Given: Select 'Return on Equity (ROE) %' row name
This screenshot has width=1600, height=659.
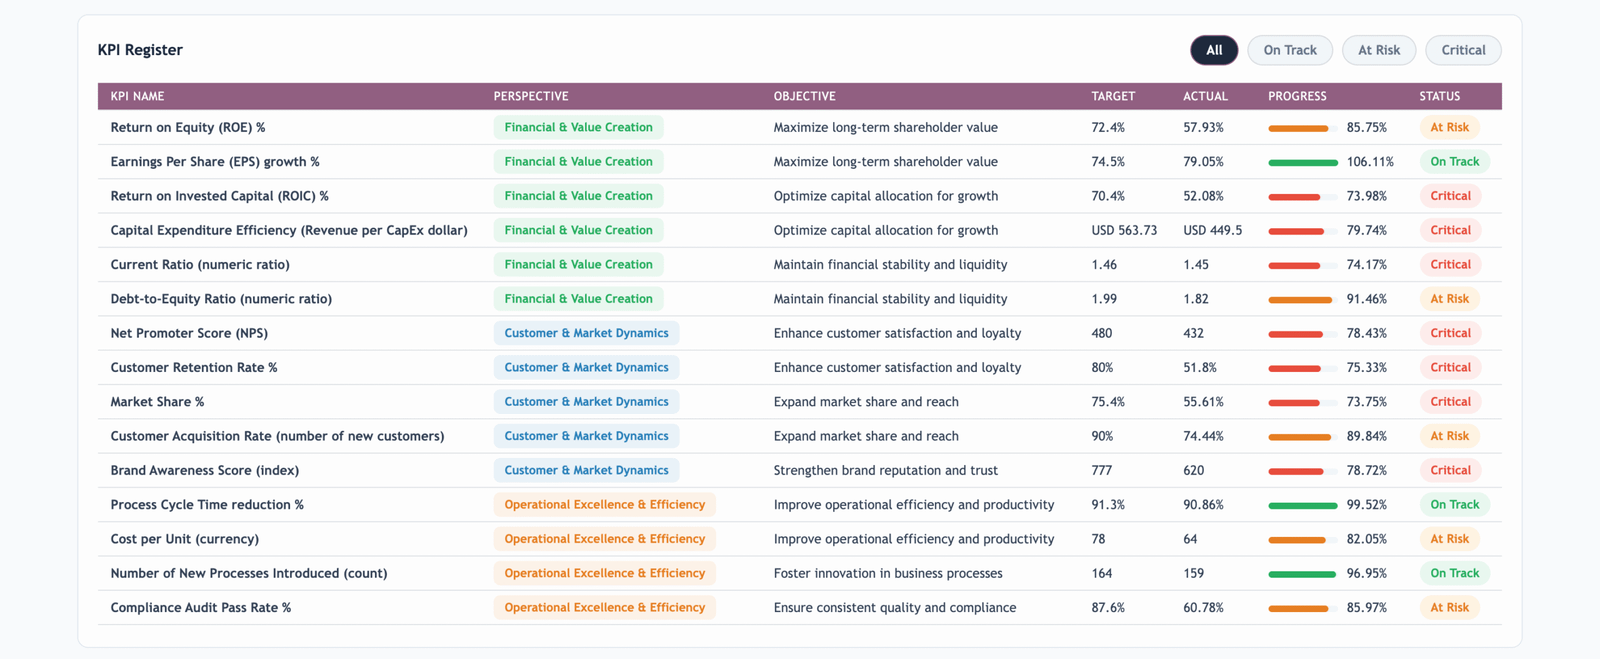Looking at the screenshot, I should 188,127.
